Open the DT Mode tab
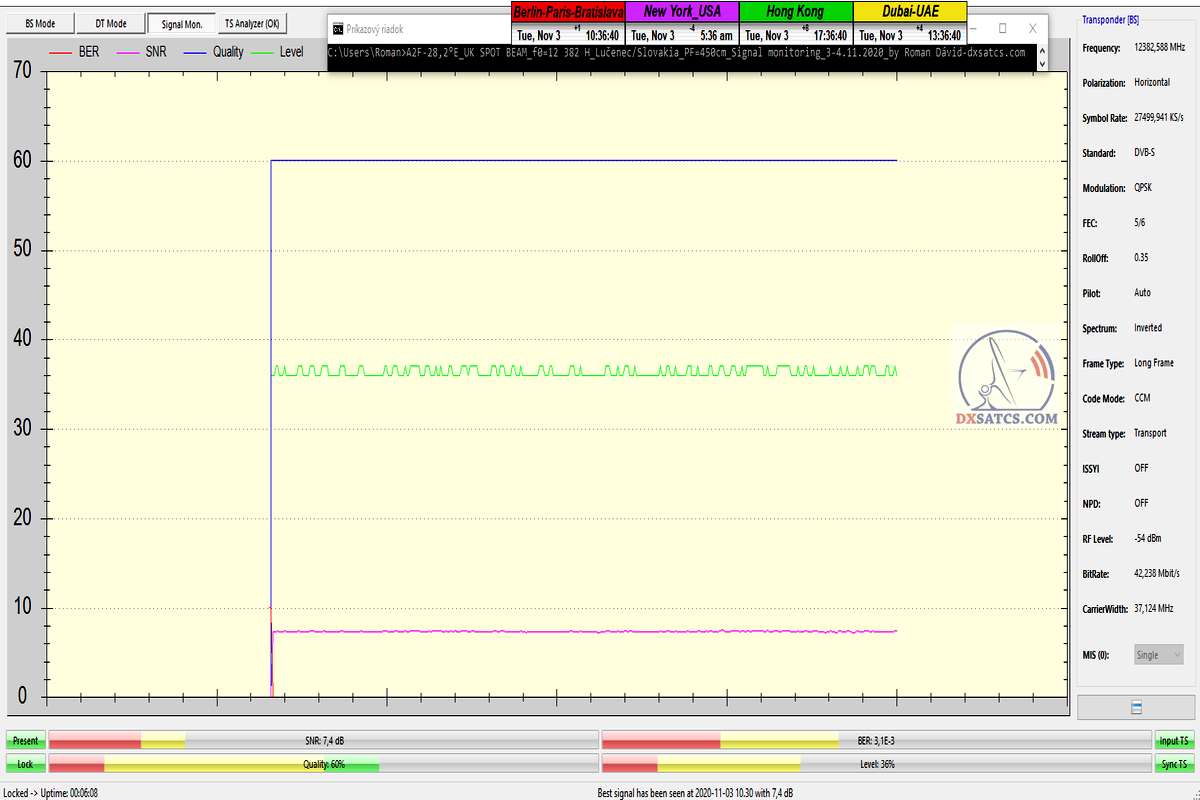Screen dimensions: 1200x800 coord(111,23)
